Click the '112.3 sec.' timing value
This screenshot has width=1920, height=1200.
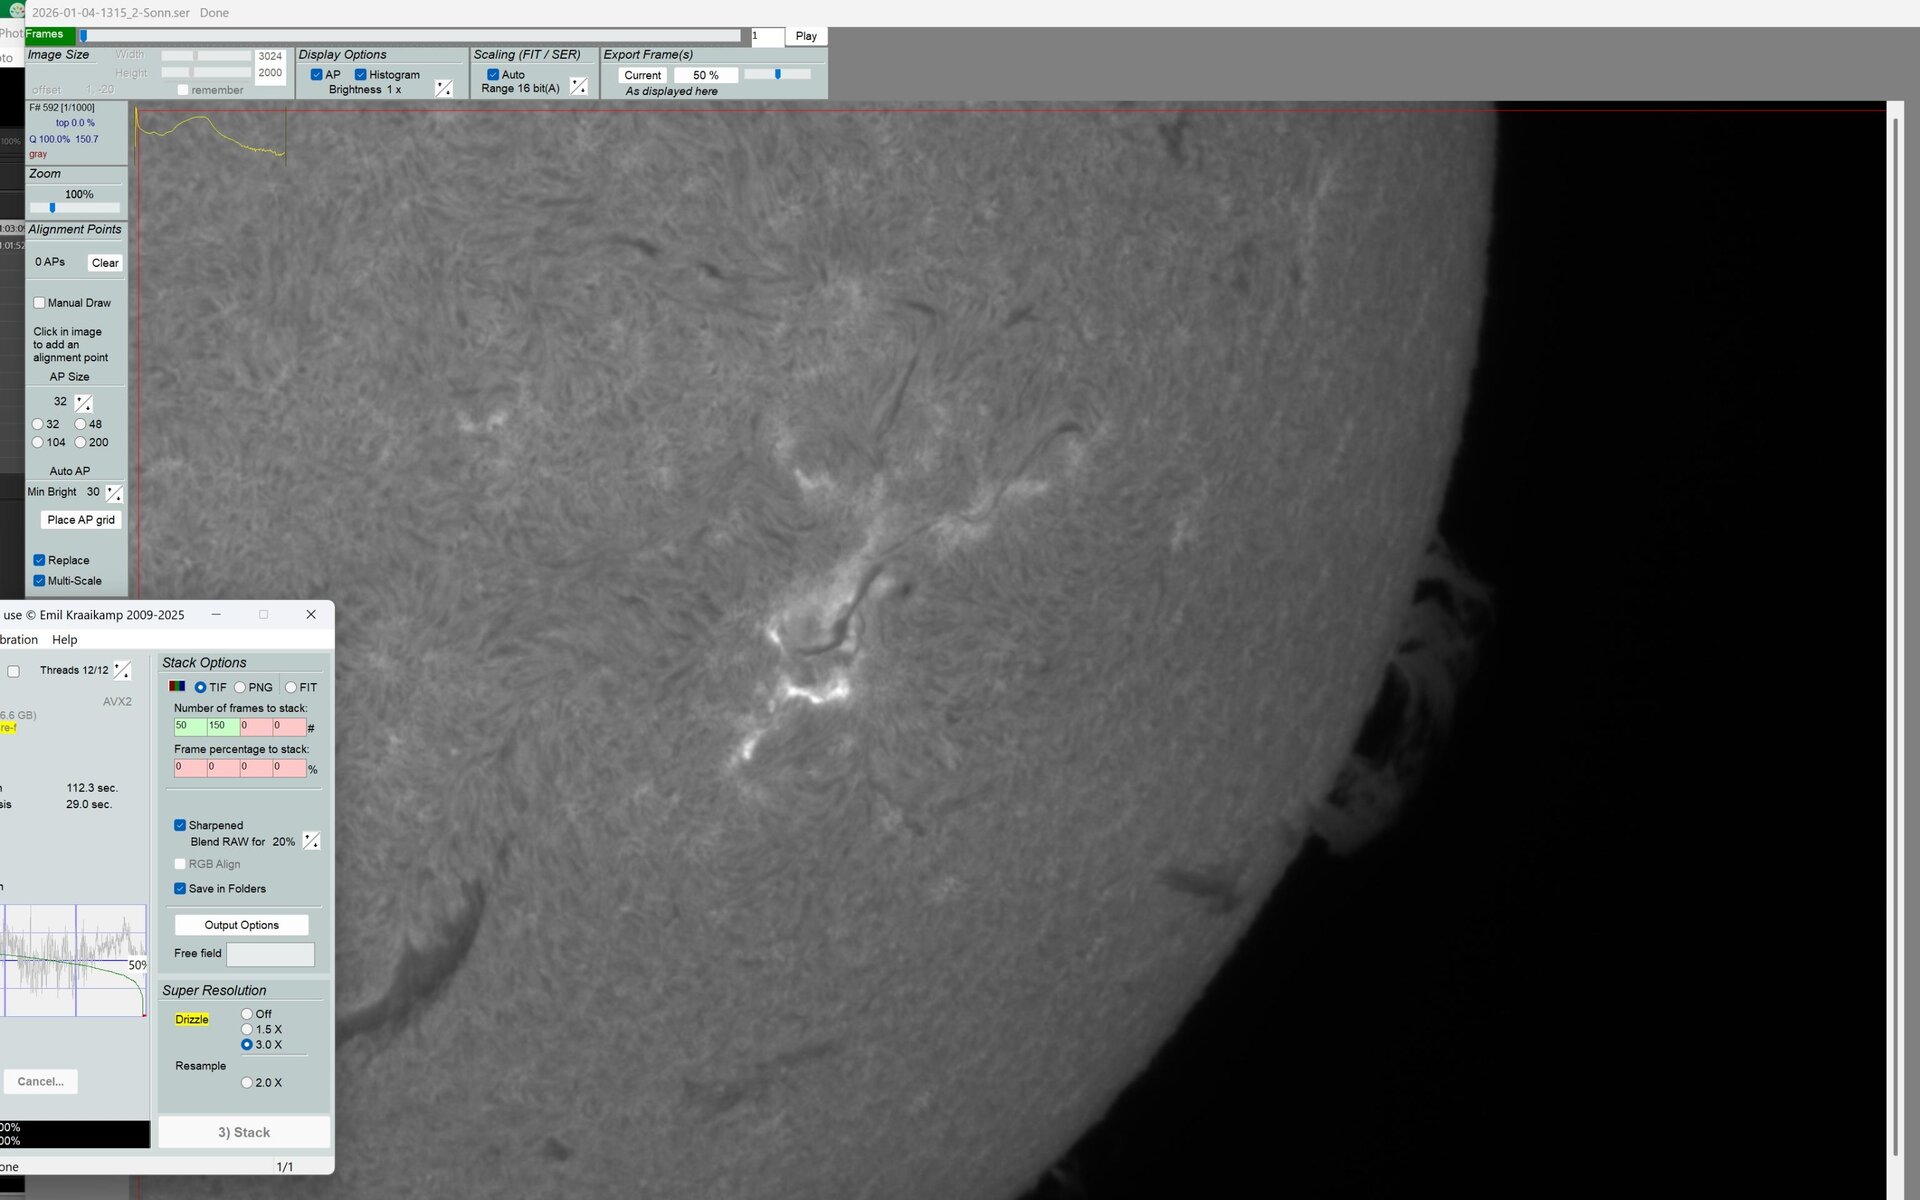click(x=92, y=788)
